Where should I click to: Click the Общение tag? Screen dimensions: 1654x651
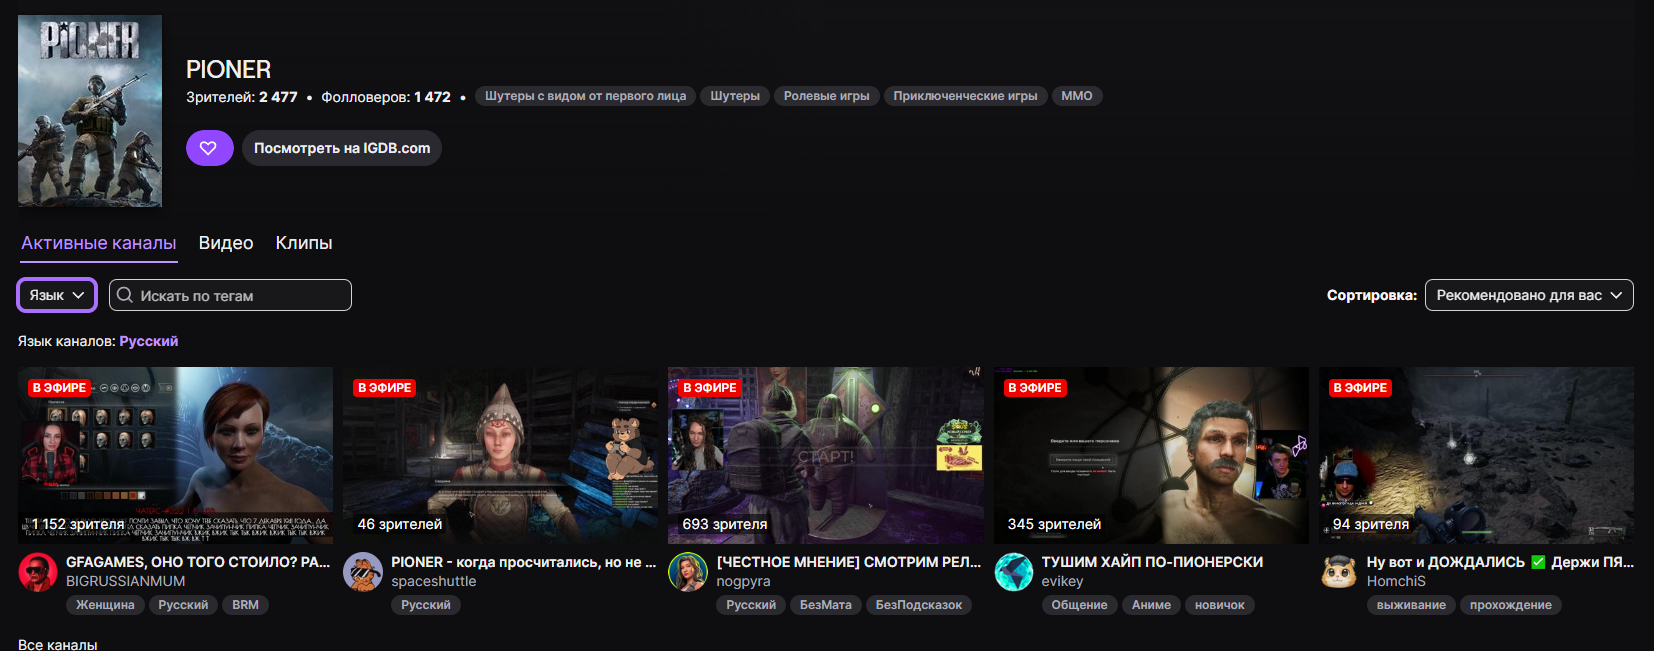point(1079,605)
